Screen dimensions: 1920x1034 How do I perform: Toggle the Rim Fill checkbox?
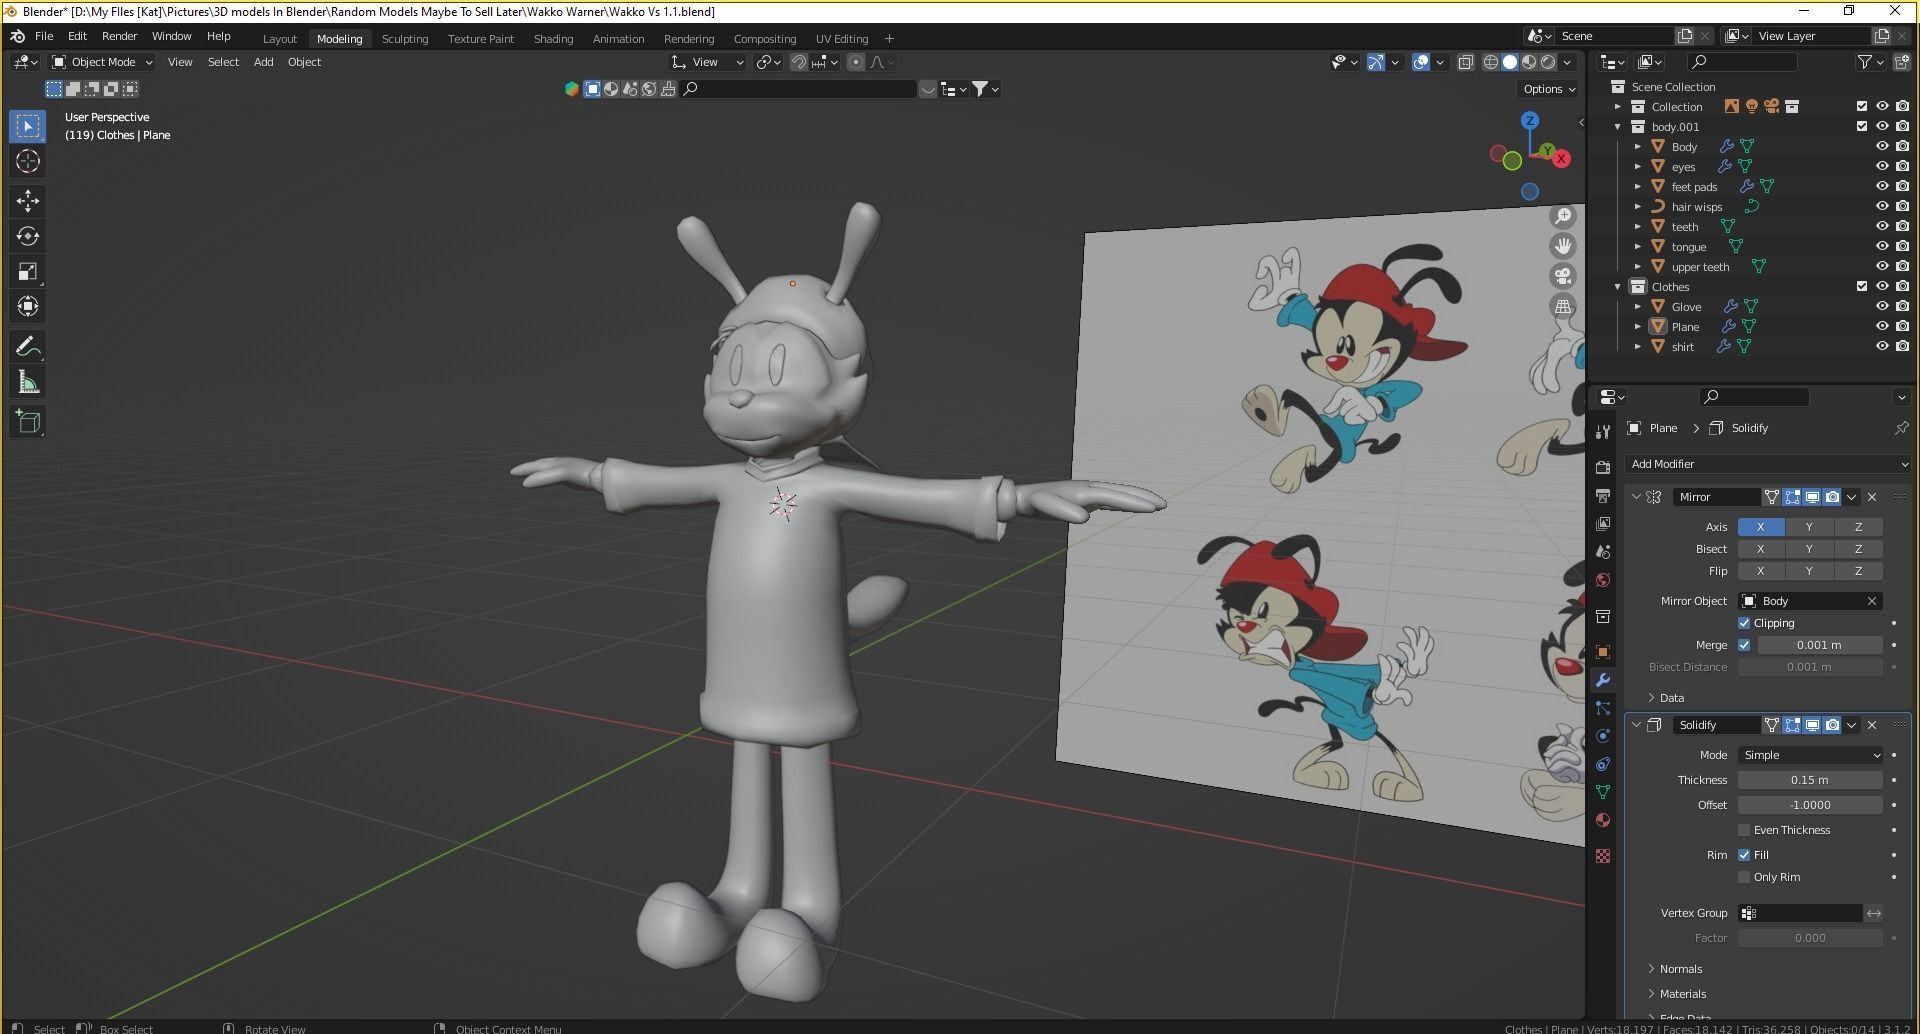point(1744,855)
